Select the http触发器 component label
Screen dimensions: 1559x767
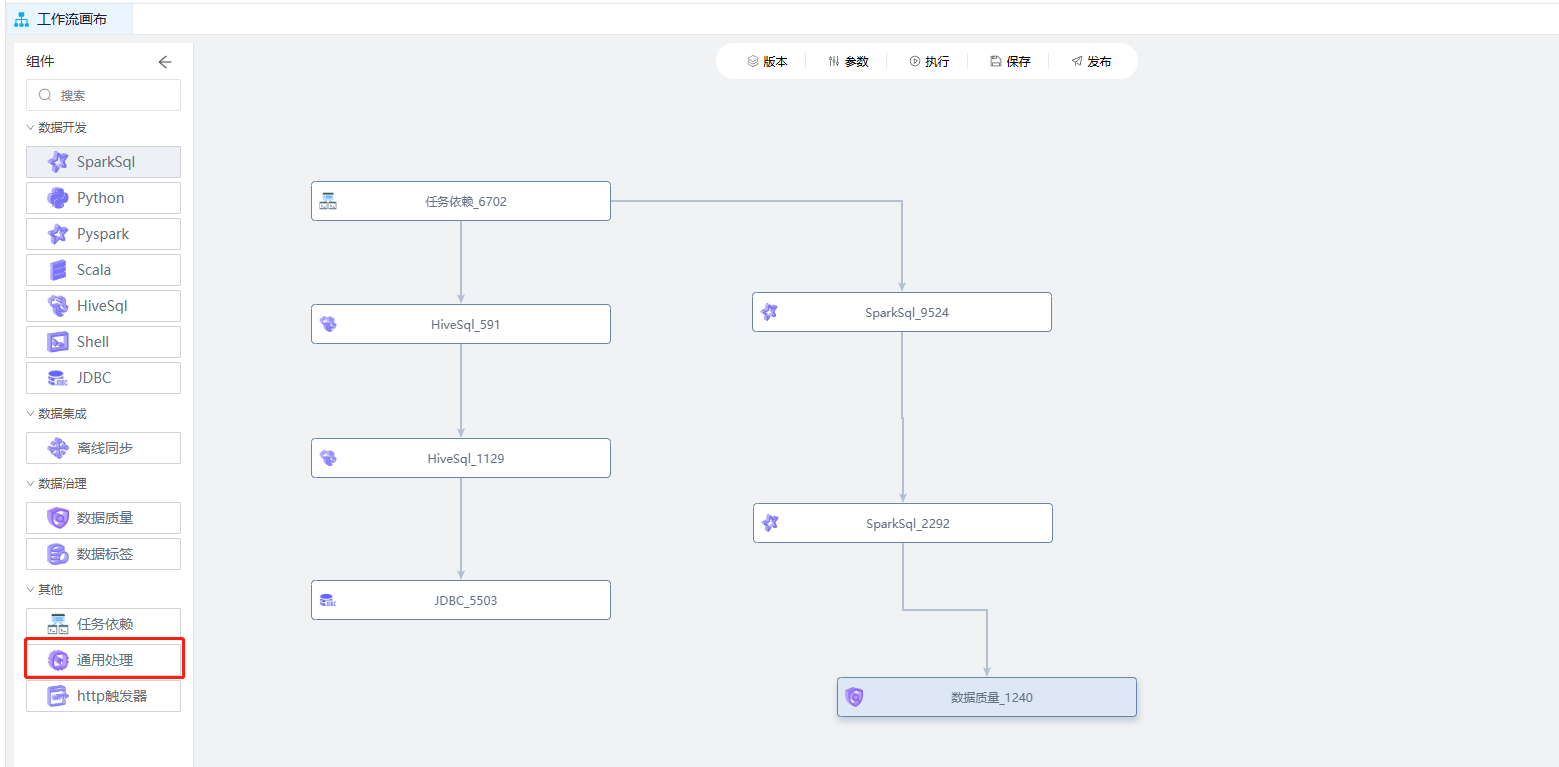[112, 696]
